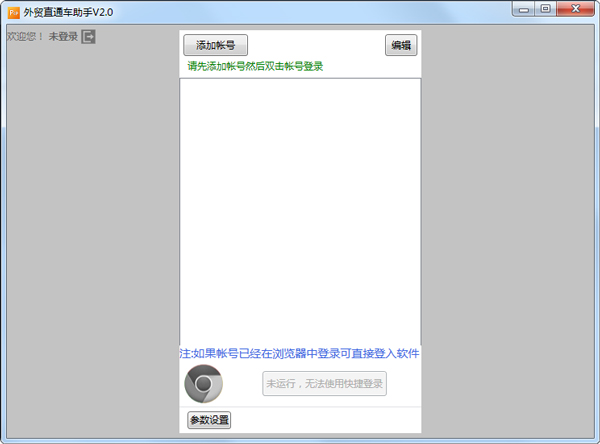Click the 未登录 status text
The height and width of the screenshot is (444, 600).
click(x=63, y=37)
